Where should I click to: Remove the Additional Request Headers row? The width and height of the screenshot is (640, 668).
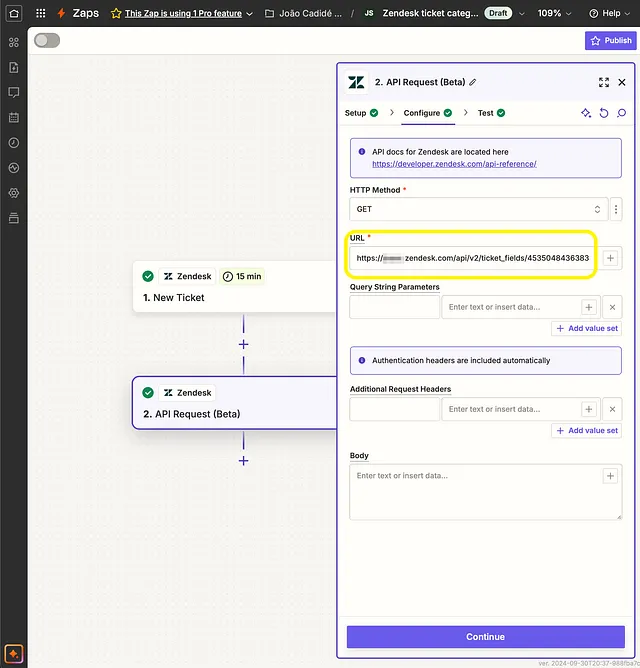coord(612,409)
